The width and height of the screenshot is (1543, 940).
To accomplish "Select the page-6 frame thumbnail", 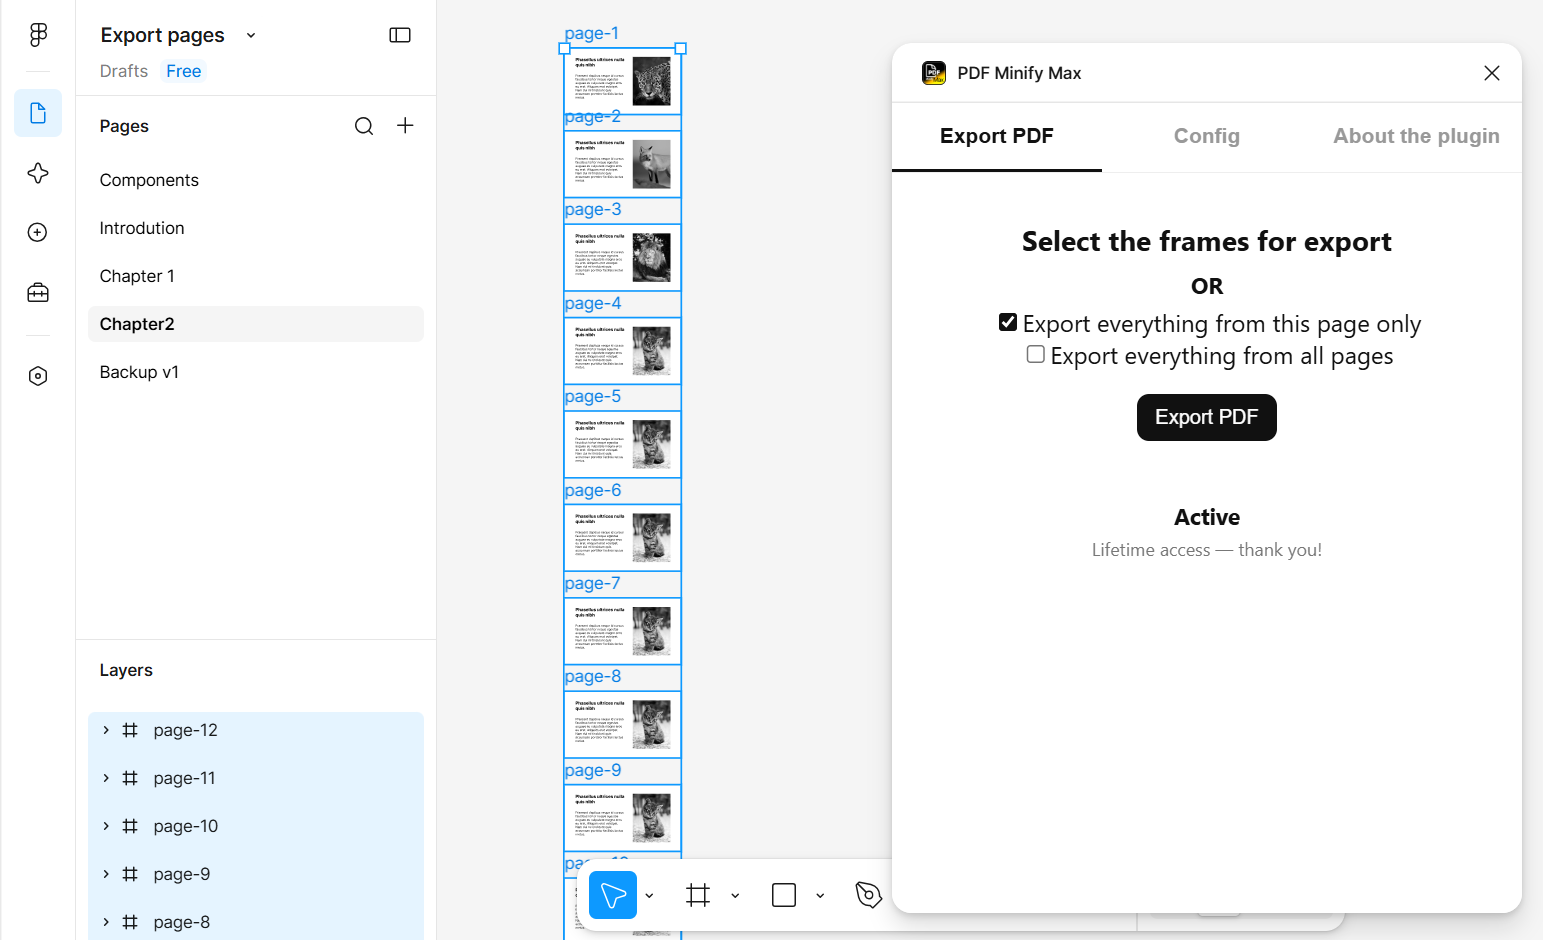I will (x=623, y=538).
